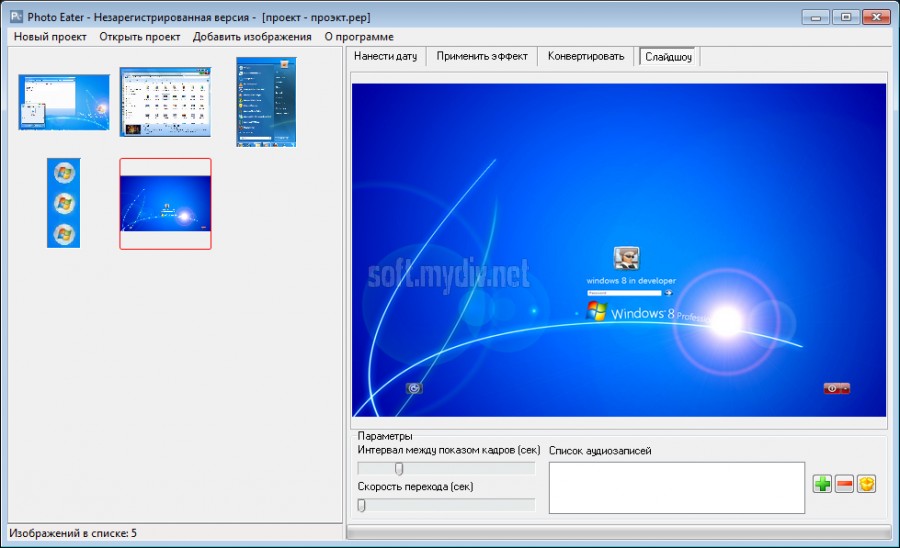
Task: Click the large Windows 8 preview image
Action: 619,250
